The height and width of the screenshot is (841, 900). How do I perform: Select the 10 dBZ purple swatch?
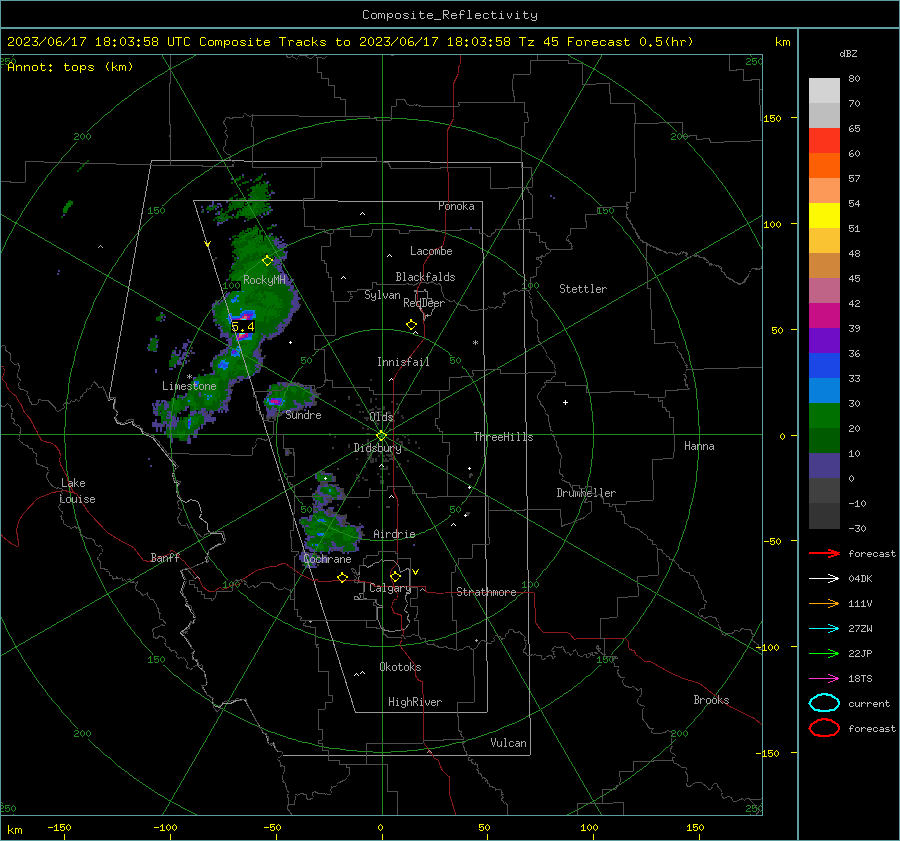[824, 465]
